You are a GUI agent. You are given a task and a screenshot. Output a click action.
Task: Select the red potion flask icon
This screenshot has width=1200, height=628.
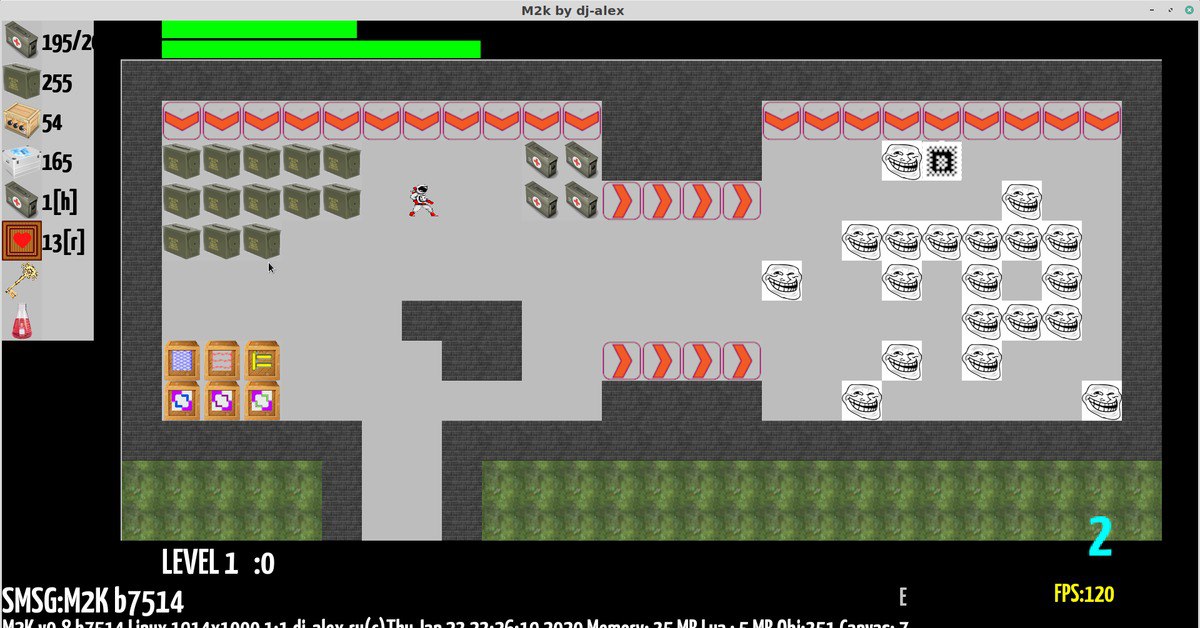(x=21, y=321)
